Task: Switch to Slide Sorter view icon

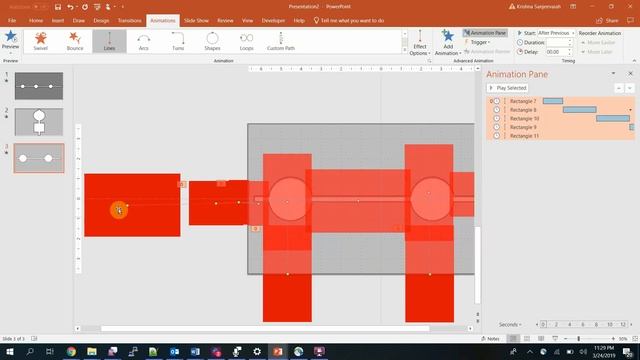Action: 527,338
